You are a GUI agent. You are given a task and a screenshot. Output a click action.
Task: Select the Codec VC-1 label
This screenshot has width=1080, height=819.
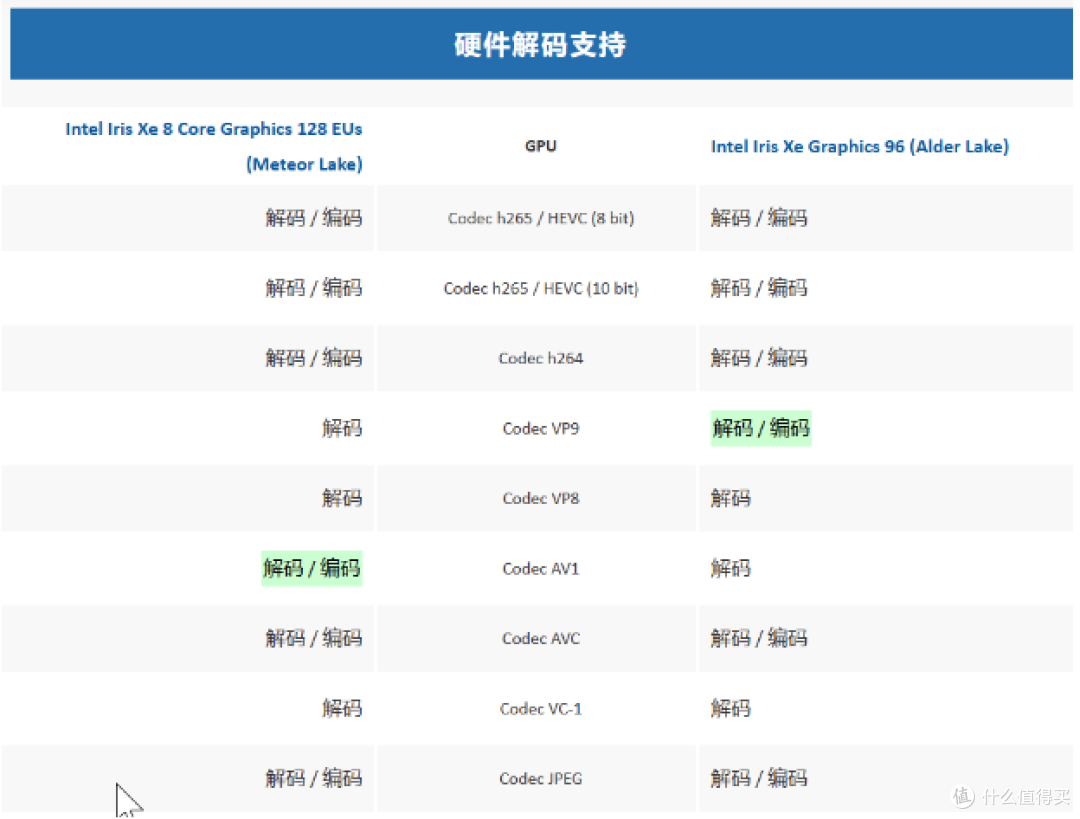pos(541,709)
